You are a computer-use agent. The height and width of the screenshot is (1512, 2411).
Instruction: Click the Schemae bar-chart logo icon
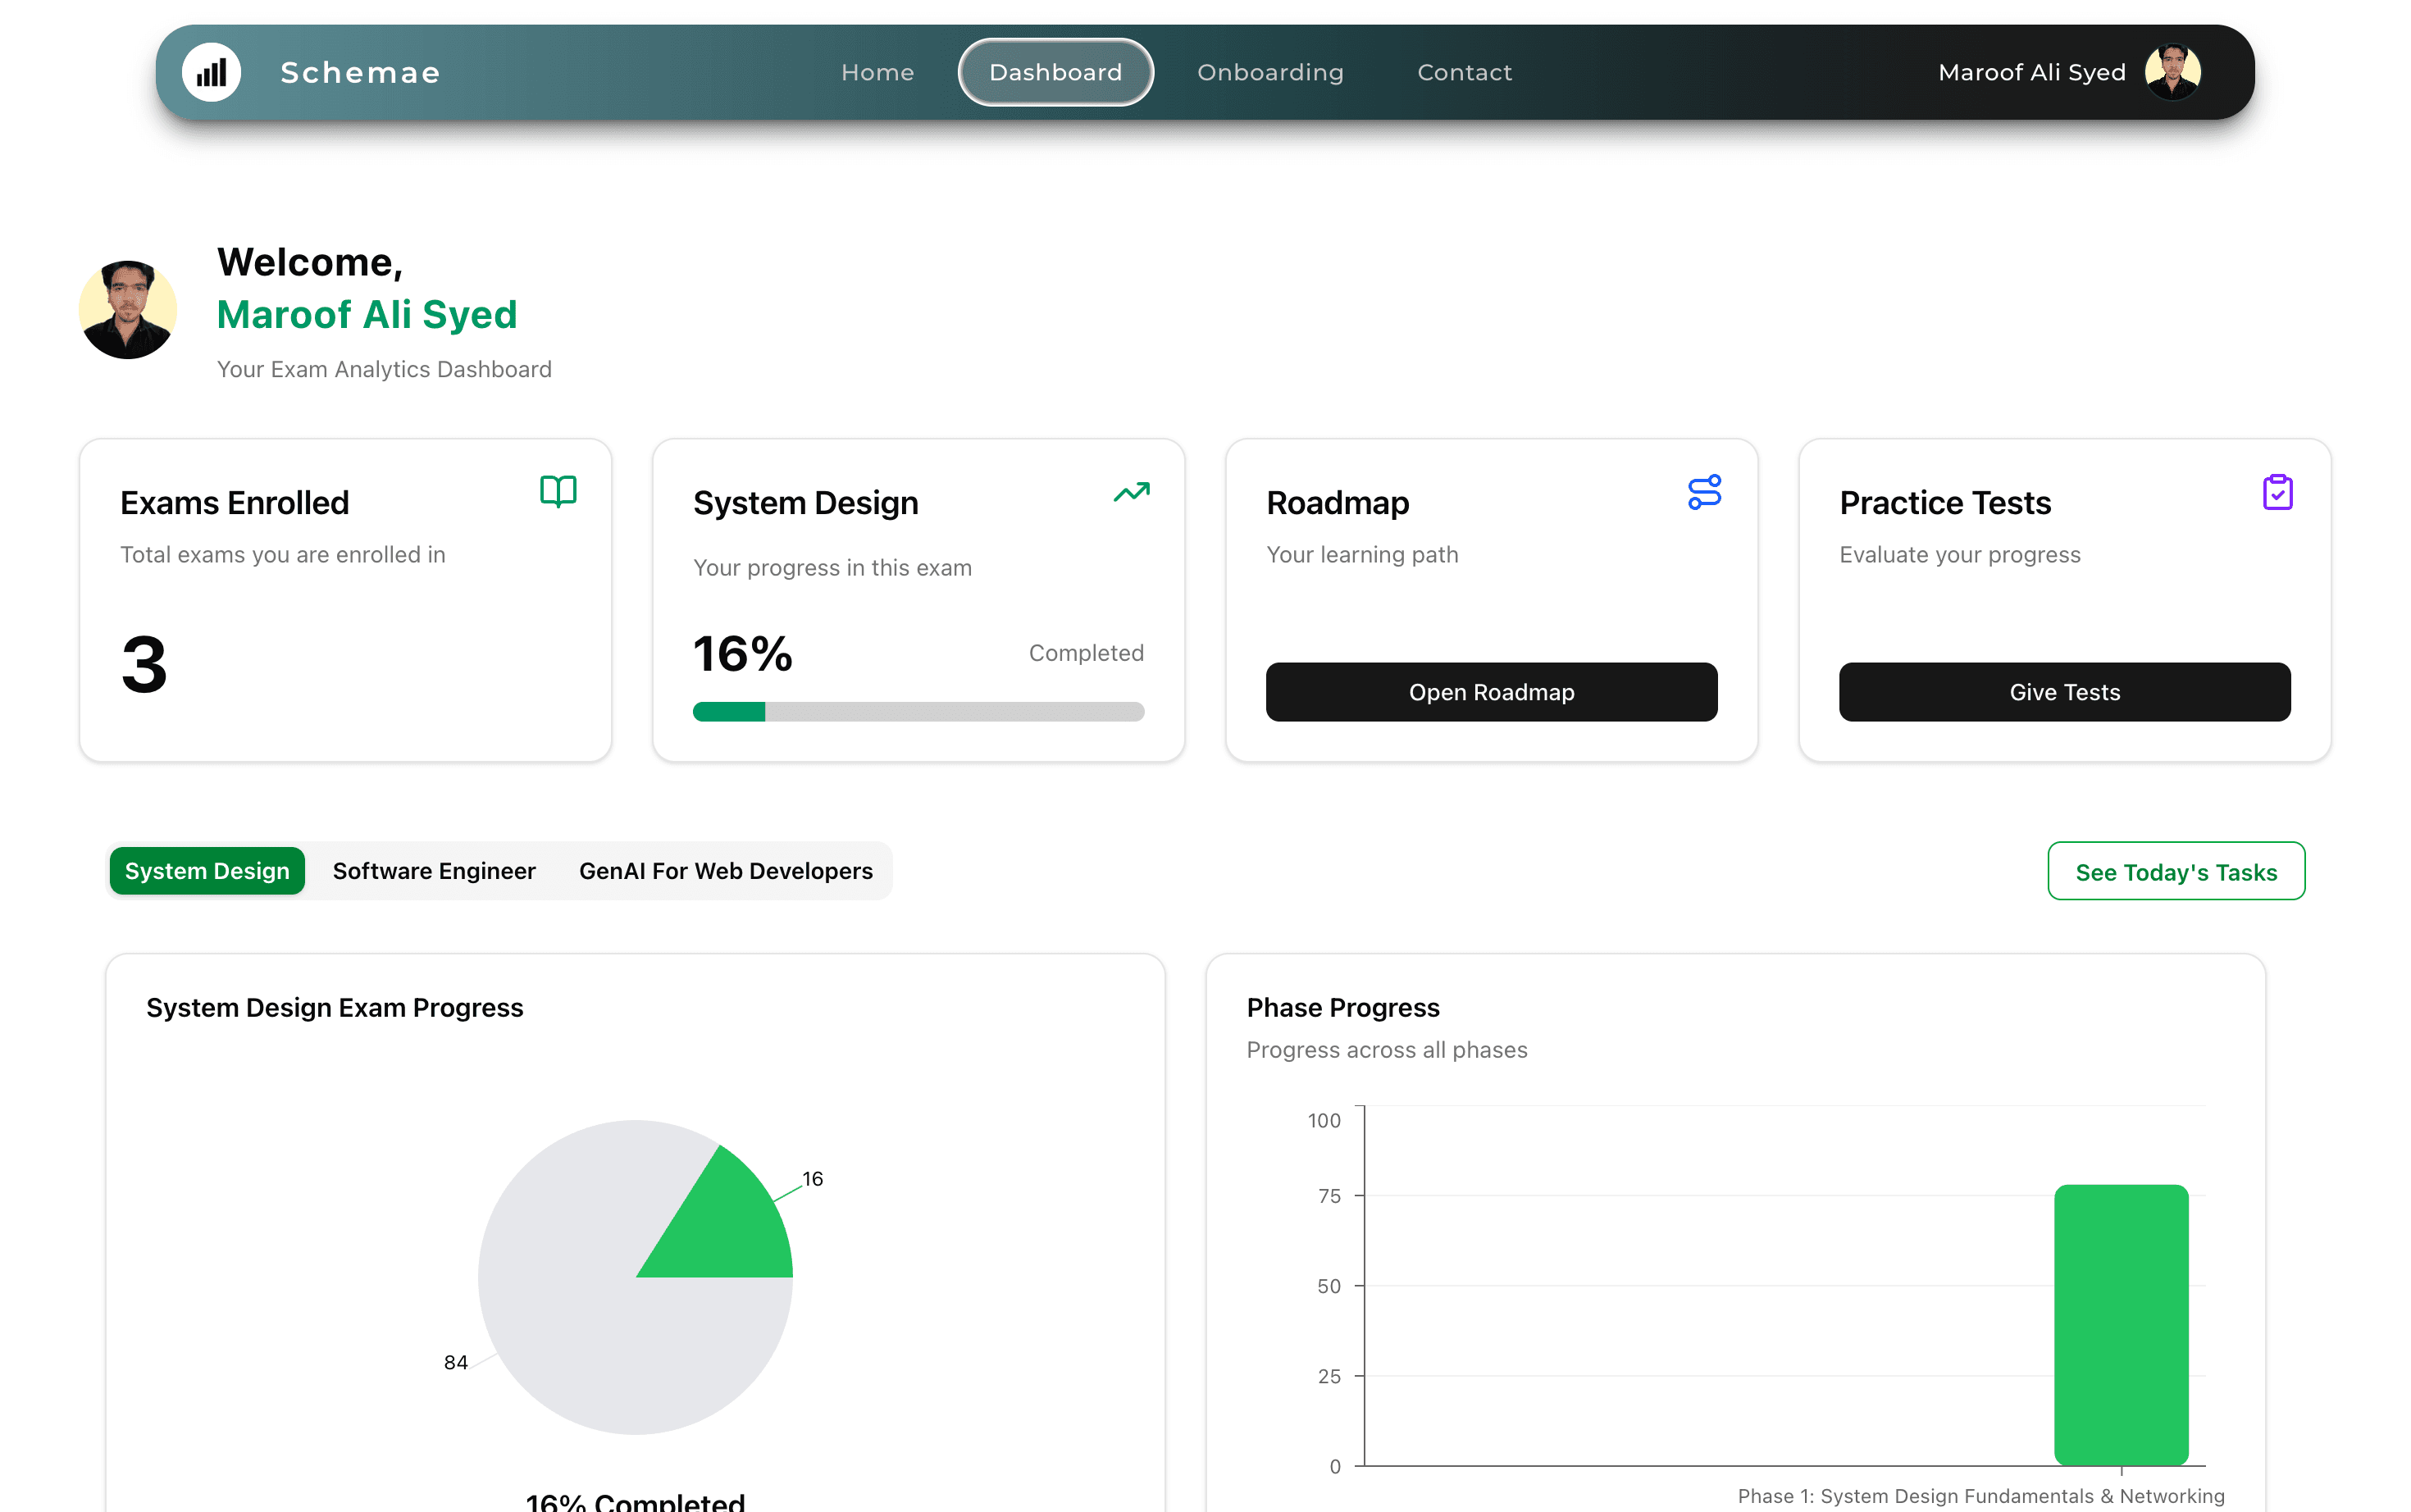click(x=211, y=72)
